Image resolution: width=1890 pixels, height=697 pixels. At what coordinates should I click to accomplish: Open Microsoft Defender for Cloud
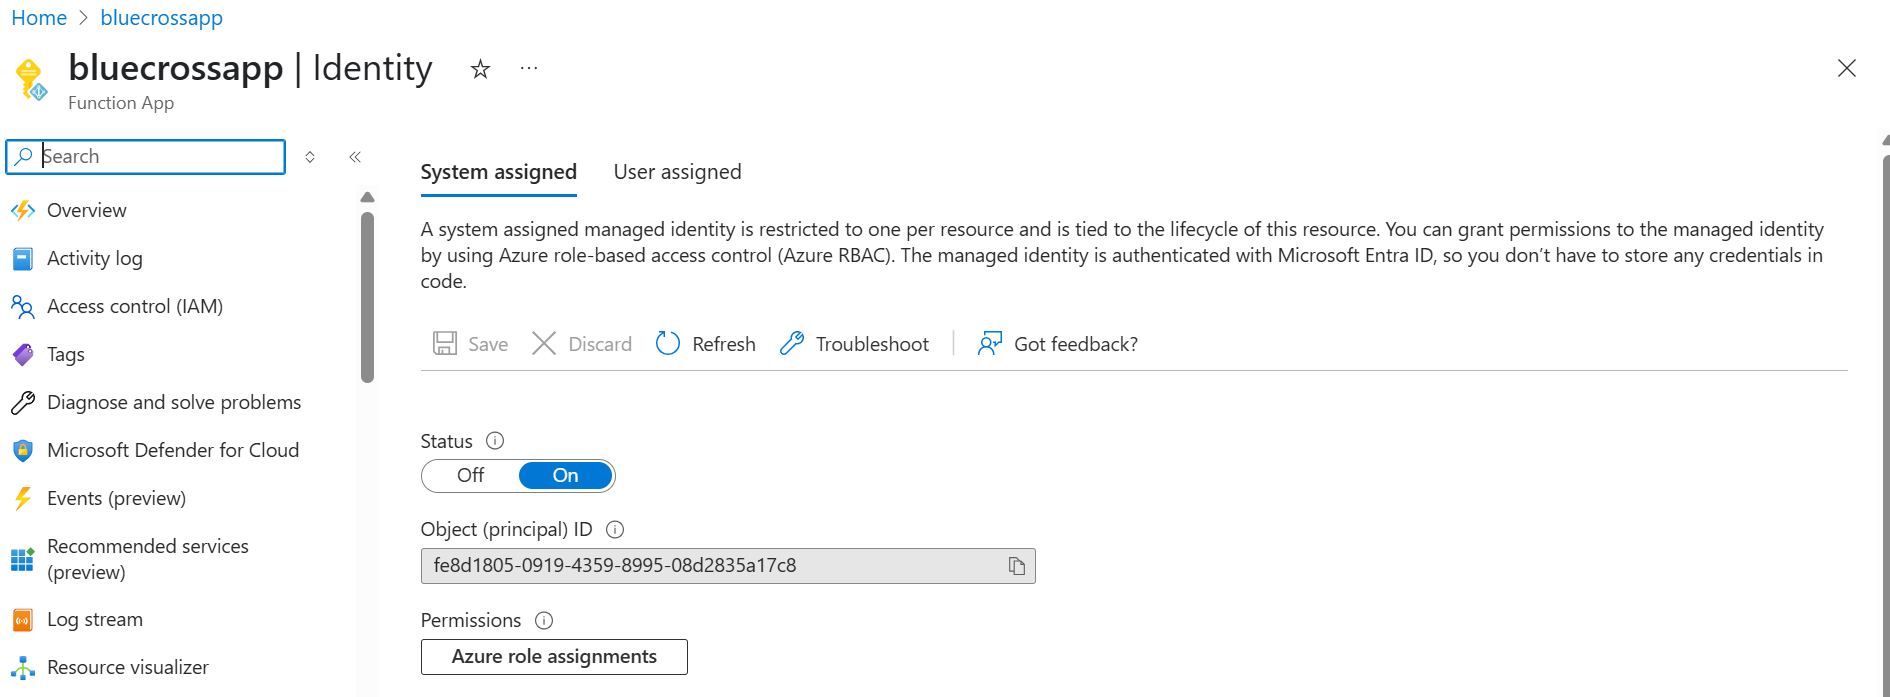coord(173,450)
